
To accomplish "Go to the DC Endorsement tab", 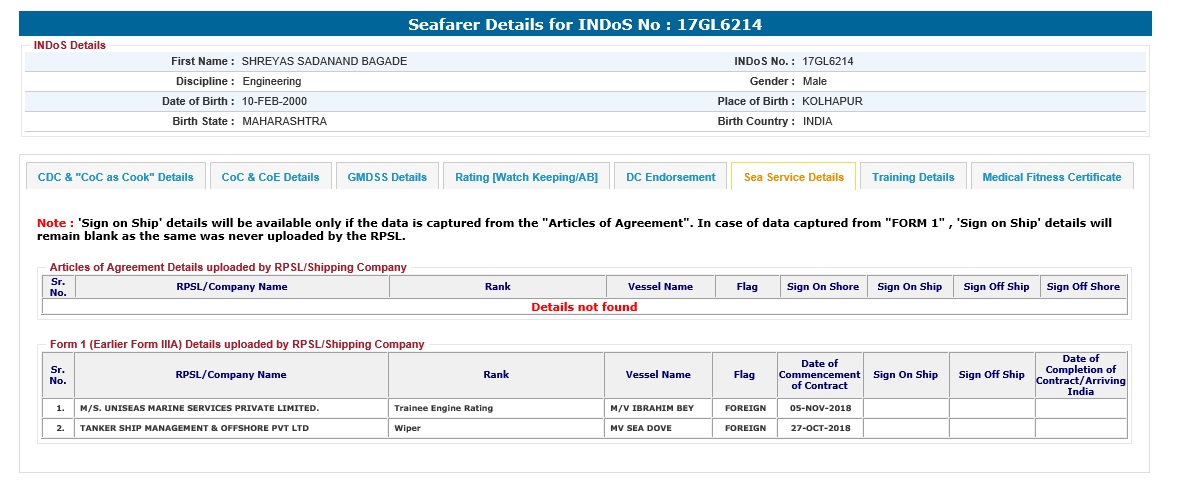I will click(670, 177).
